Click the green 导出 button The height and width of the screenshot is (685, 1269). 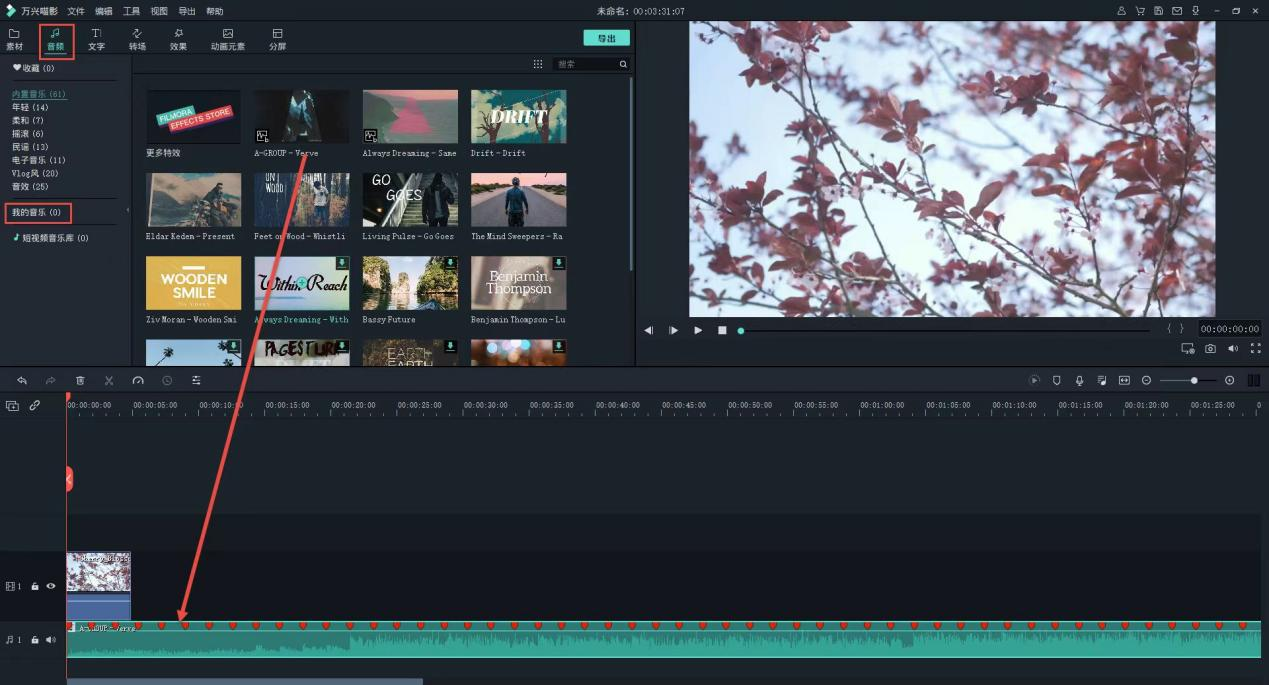click(x=606, y=38)
